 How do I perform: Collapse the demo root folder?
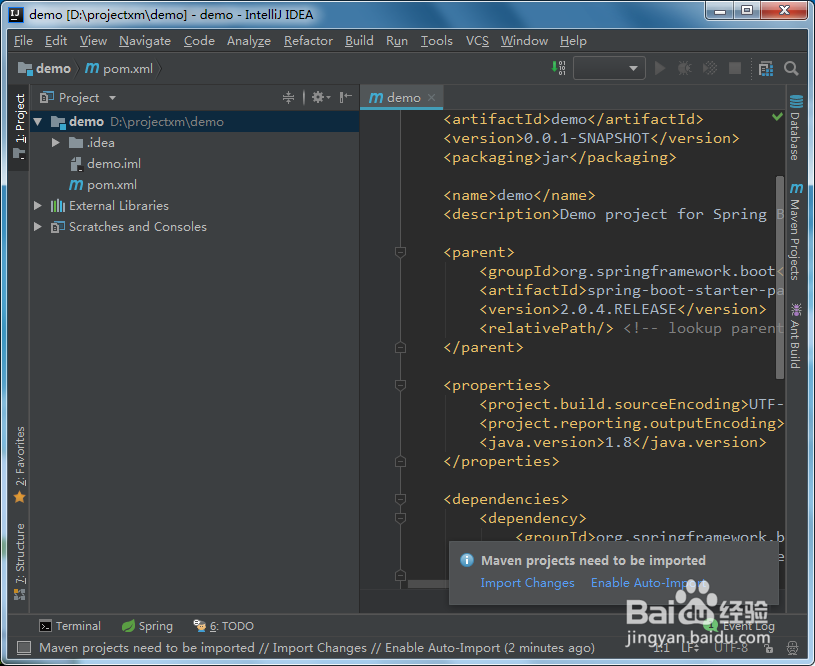[x=38, y=122]
